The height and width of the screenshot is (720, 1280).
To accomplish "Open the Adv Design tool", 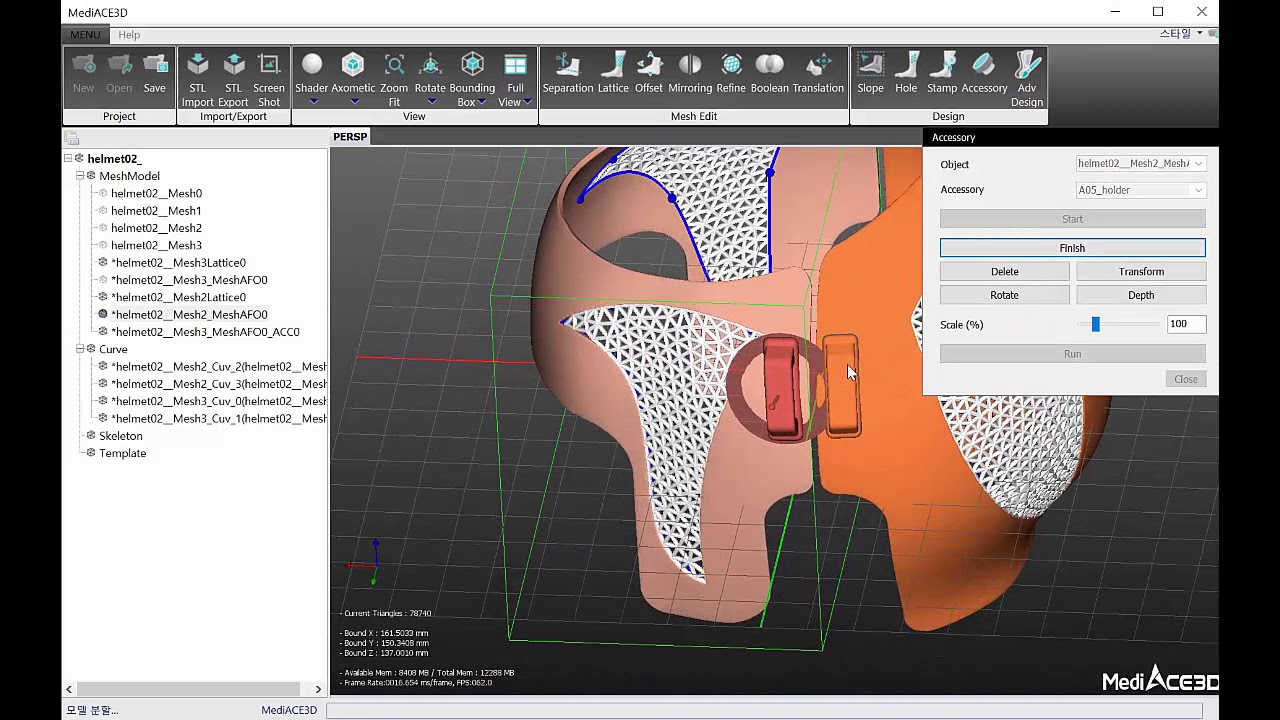I will point(1027,80).
